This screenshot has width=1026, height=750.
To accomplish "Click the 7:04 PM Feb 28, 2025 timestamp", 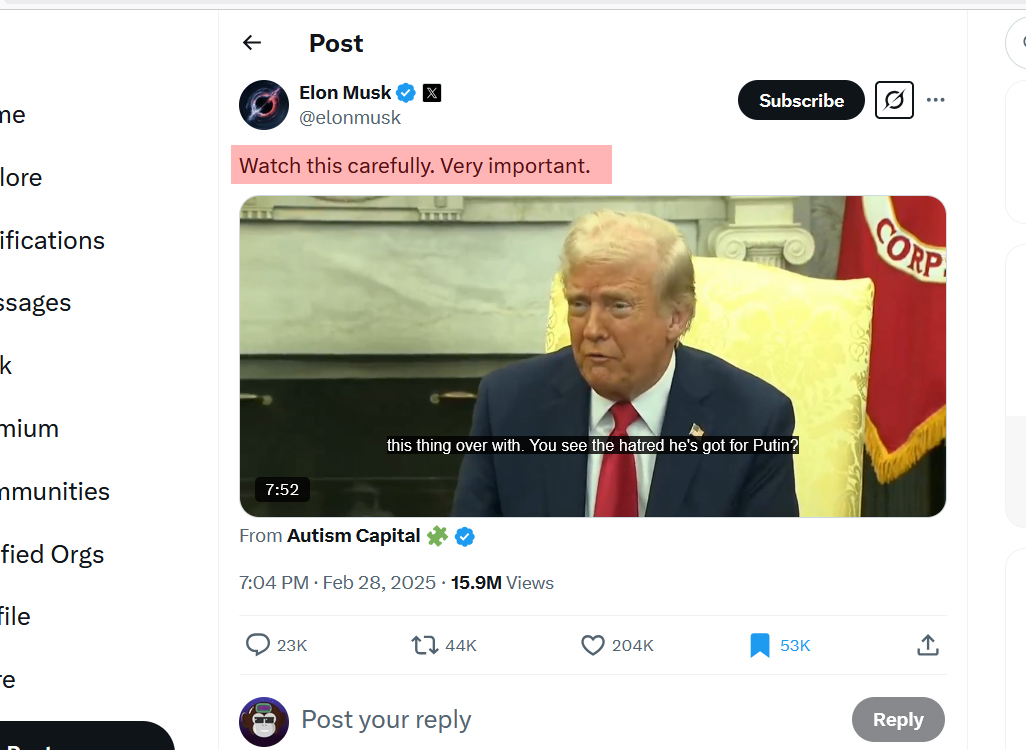I will pos(338,583).
